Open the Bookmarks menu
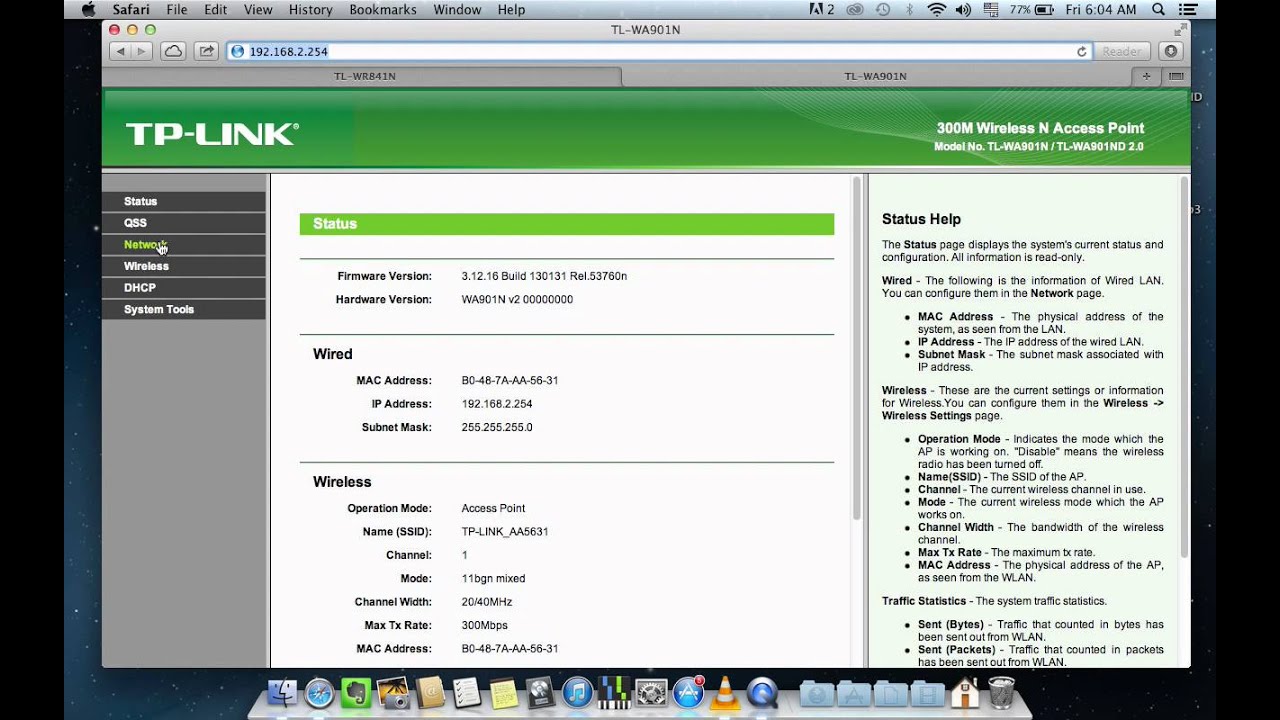Viewport: 1280px width, 720px height. click(383, 10)
